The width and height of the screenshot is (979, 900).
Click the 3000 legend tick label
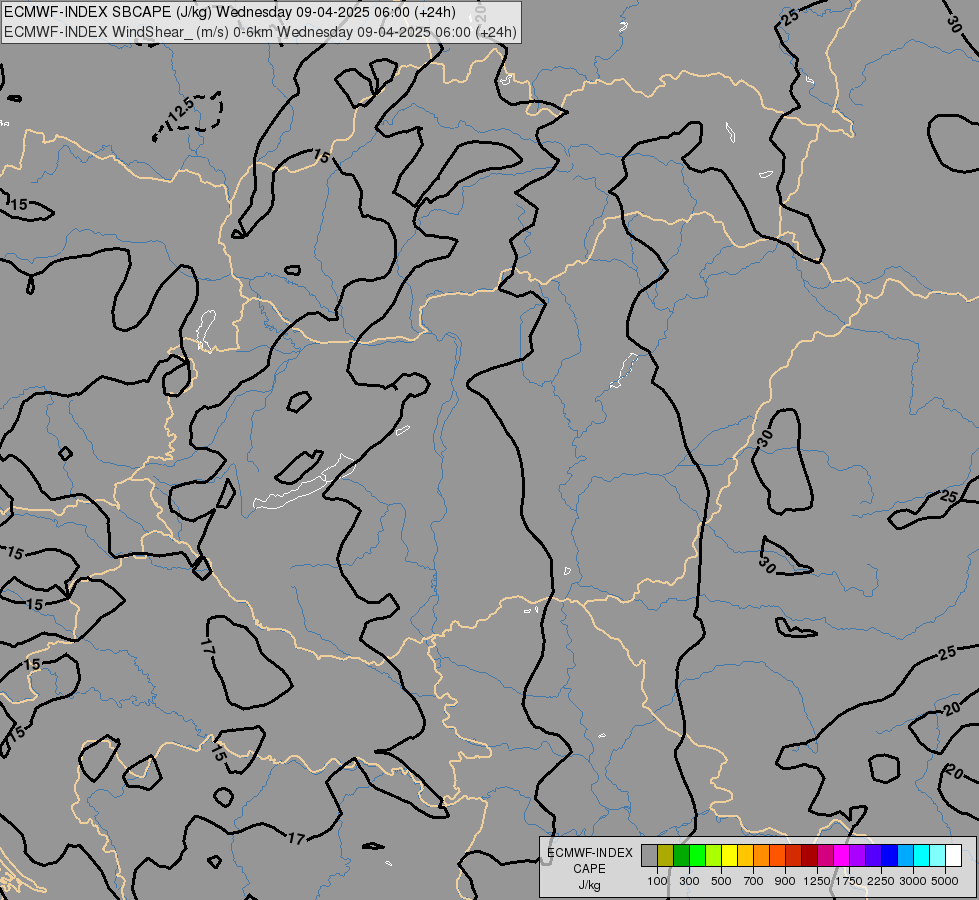[x=913, y=881]
